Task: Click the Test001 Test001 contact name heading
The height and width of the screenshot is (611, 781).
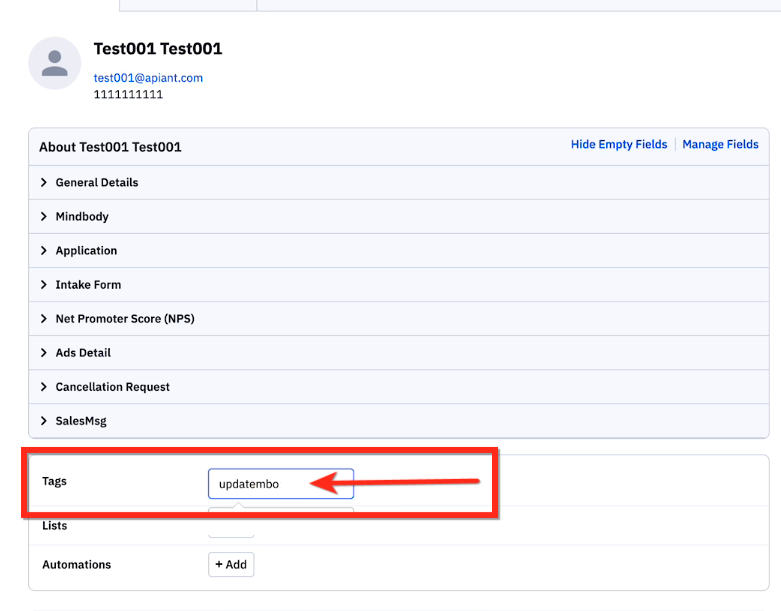Action: click(158, 49)
